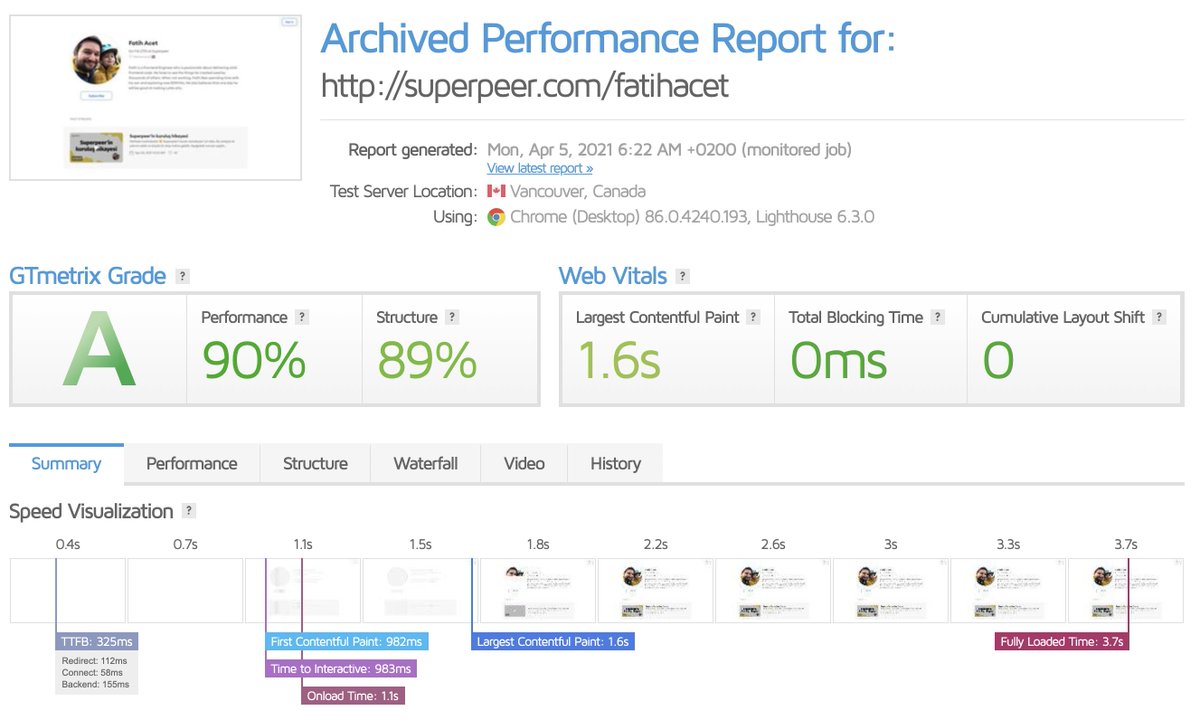Click the Web Vitals heading

tap(613, 276)
